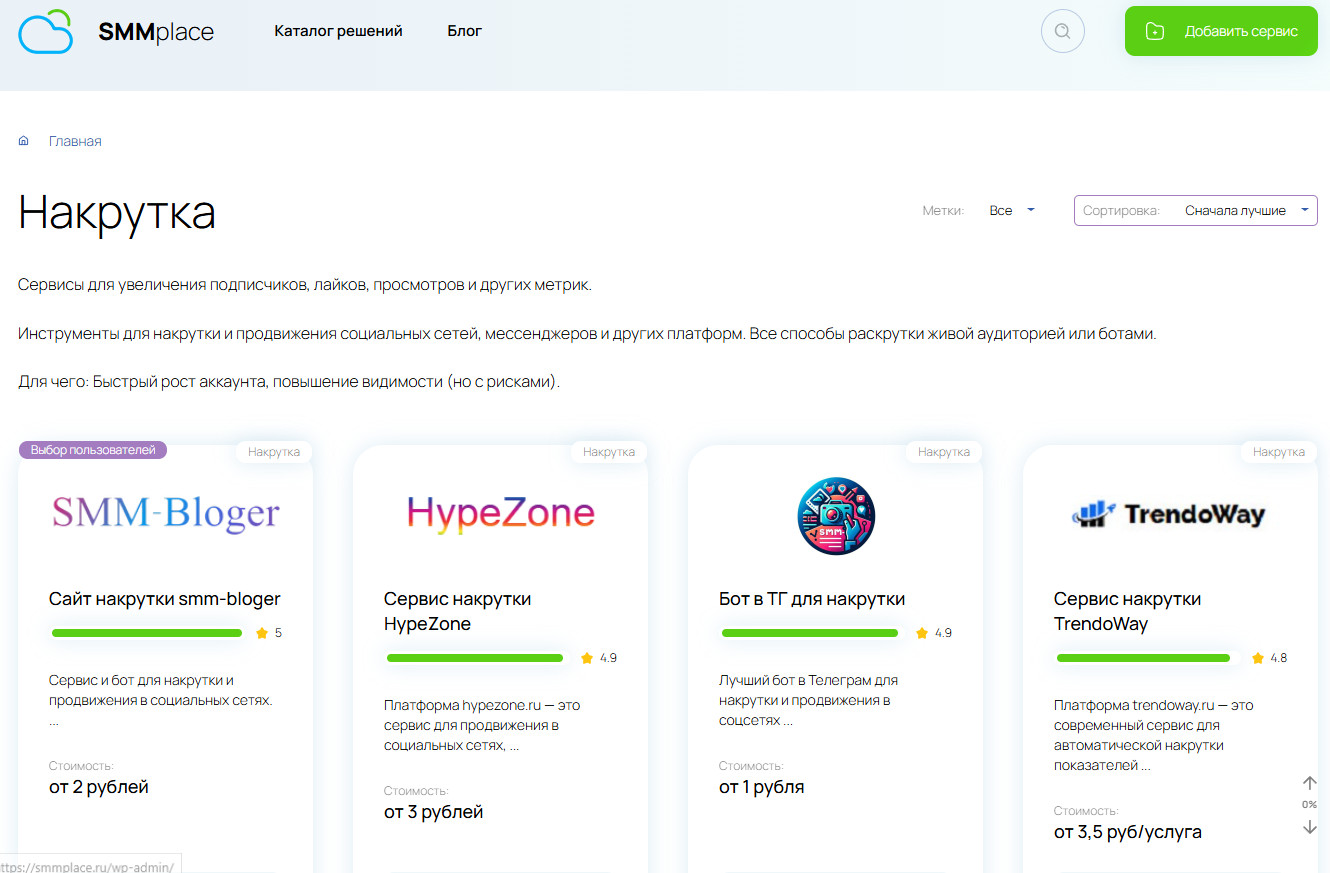
Task: Click the SMMplace cloud logo icon
Action: 46,31
